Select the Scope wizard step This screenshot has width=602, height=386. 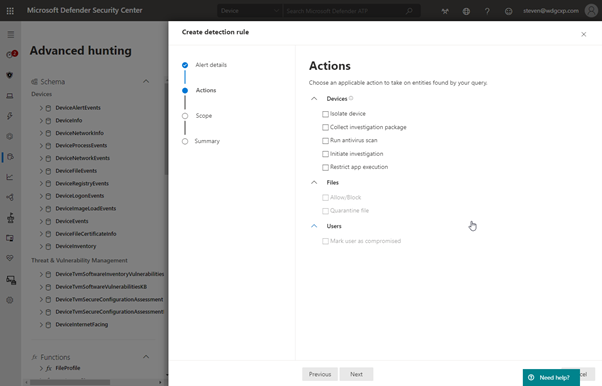pos(203,116)
